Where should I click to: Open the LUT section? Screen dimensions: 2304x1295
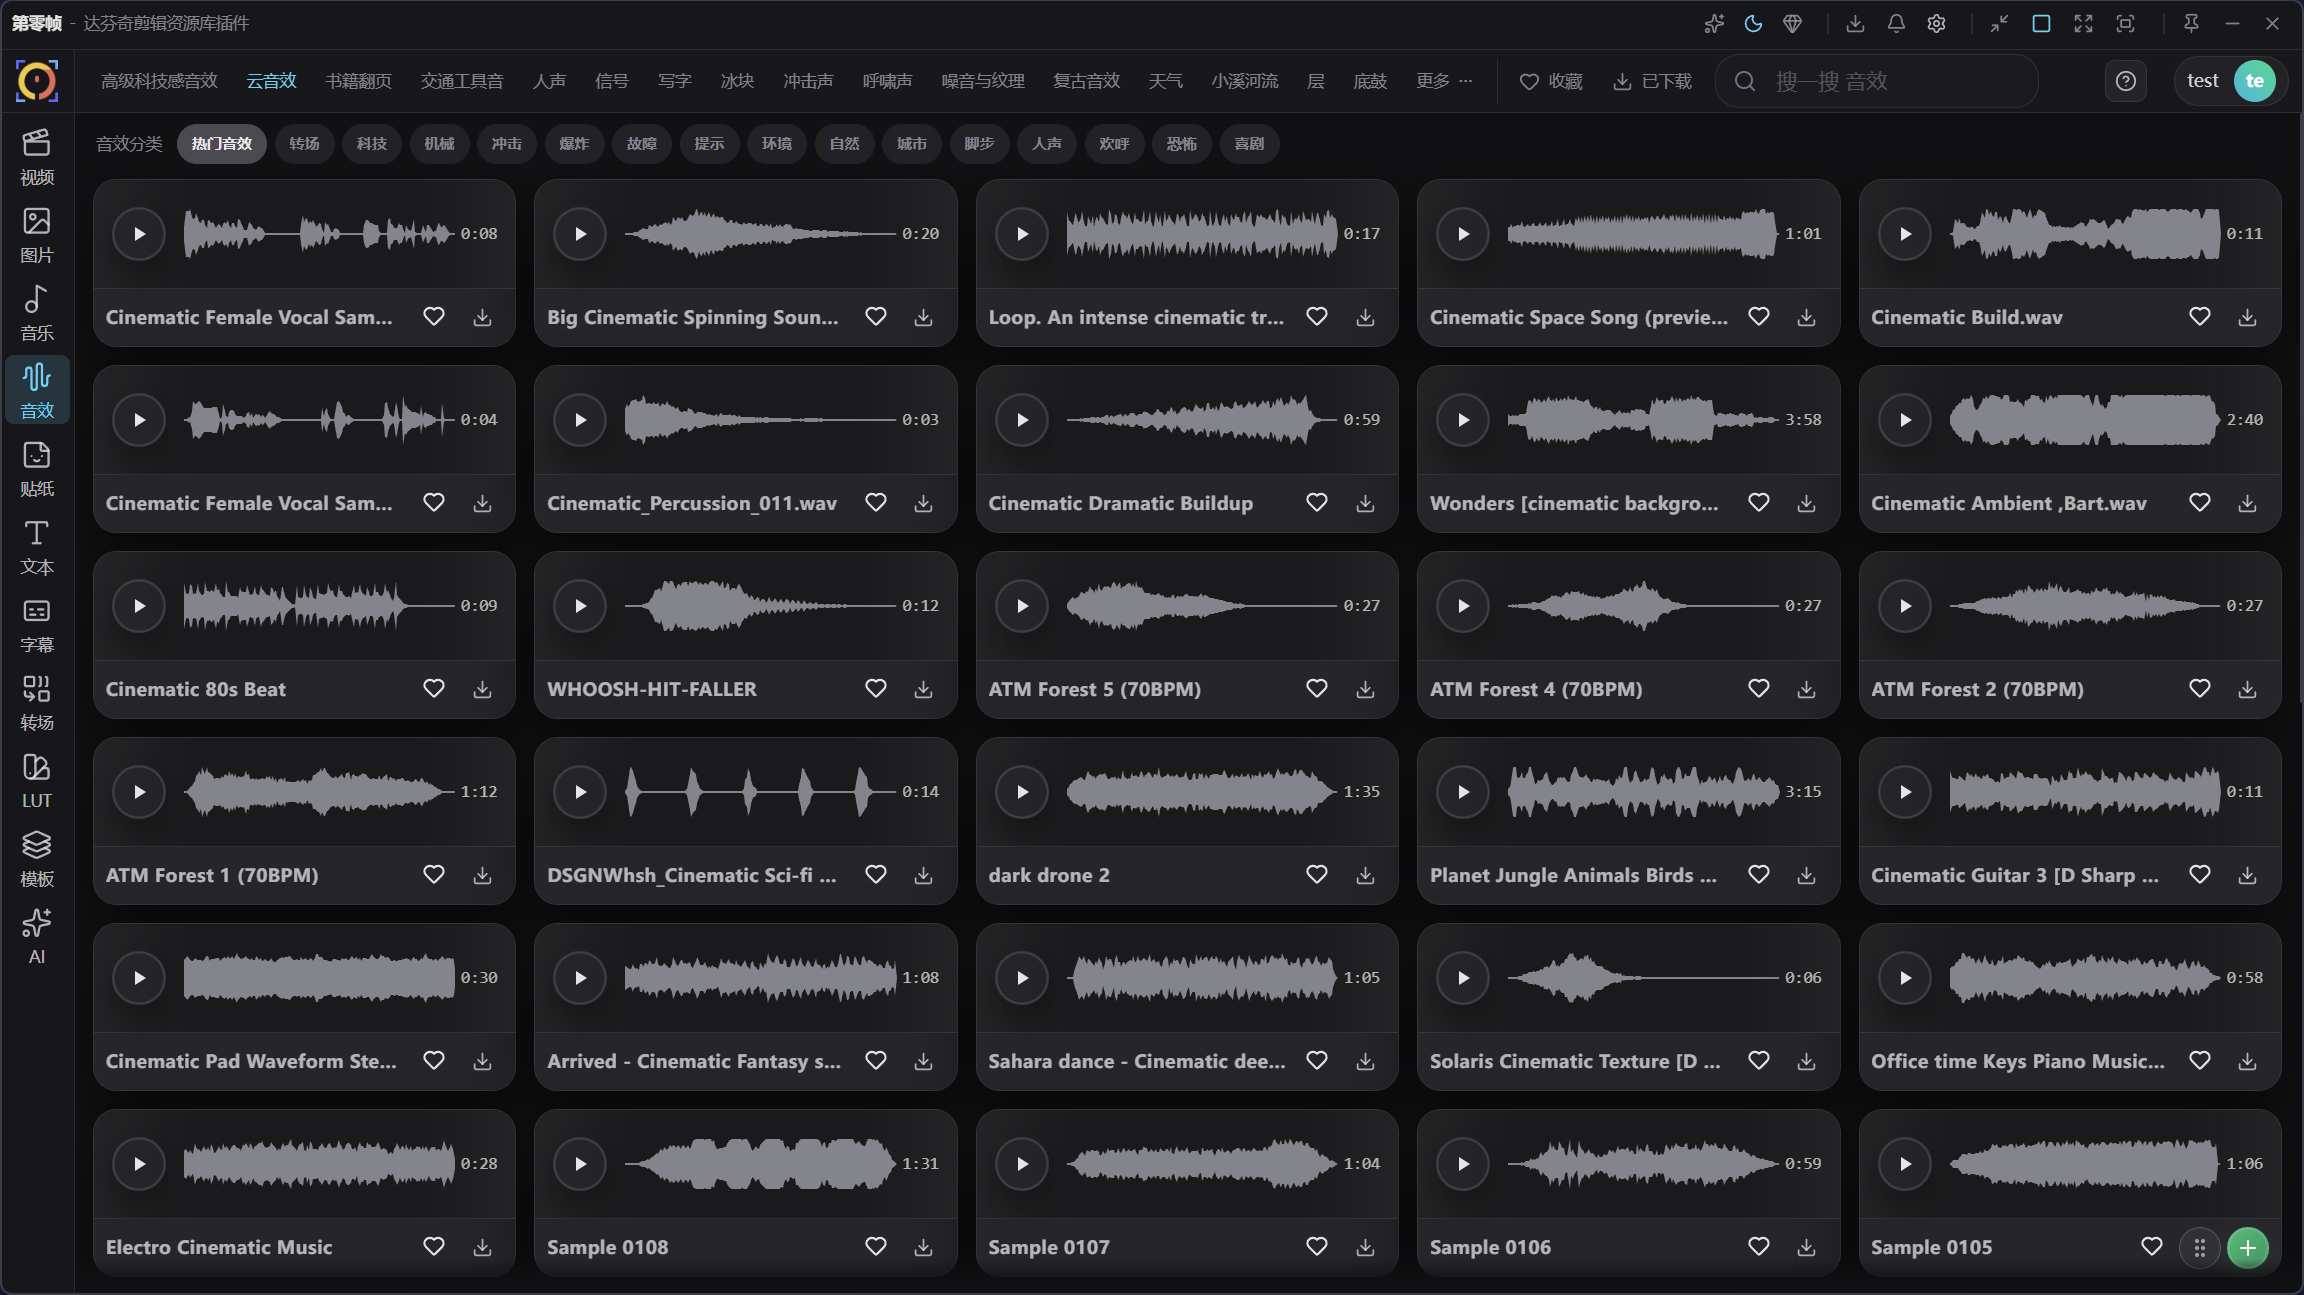pyautogui.click(x=37, y=781)
